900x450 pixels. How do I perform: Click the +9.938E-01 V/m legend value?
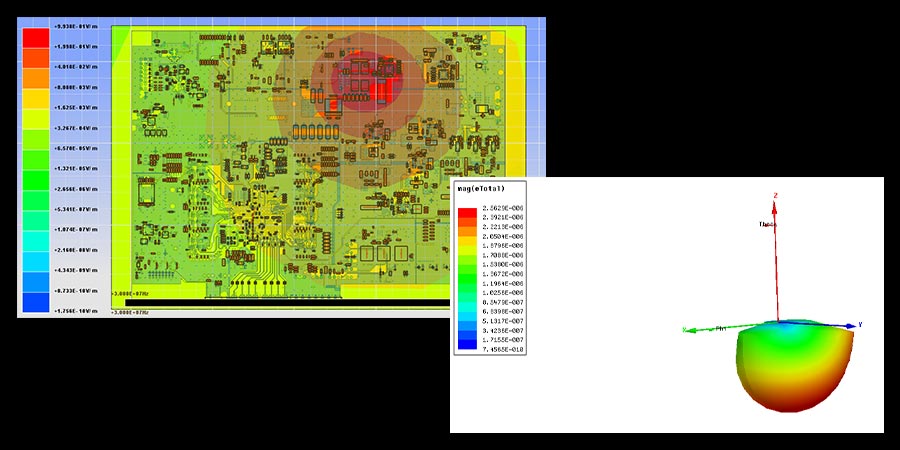click(x=78, y=26)
